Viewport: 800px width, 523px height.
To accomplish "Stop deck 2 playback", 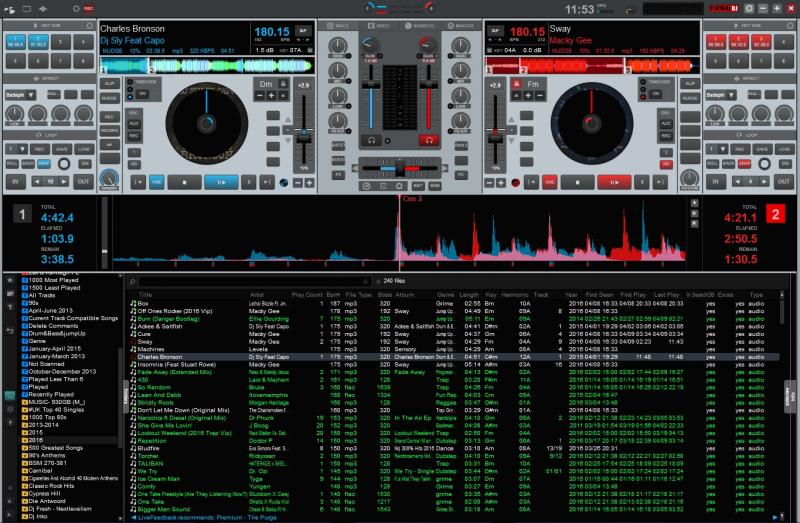I will 577,182.
